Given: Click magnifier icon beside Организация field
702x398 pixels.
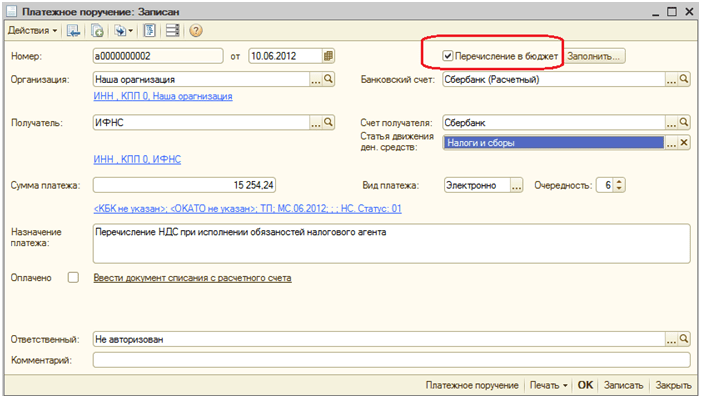Looking at the screenshot, I should tap(329, 79).
